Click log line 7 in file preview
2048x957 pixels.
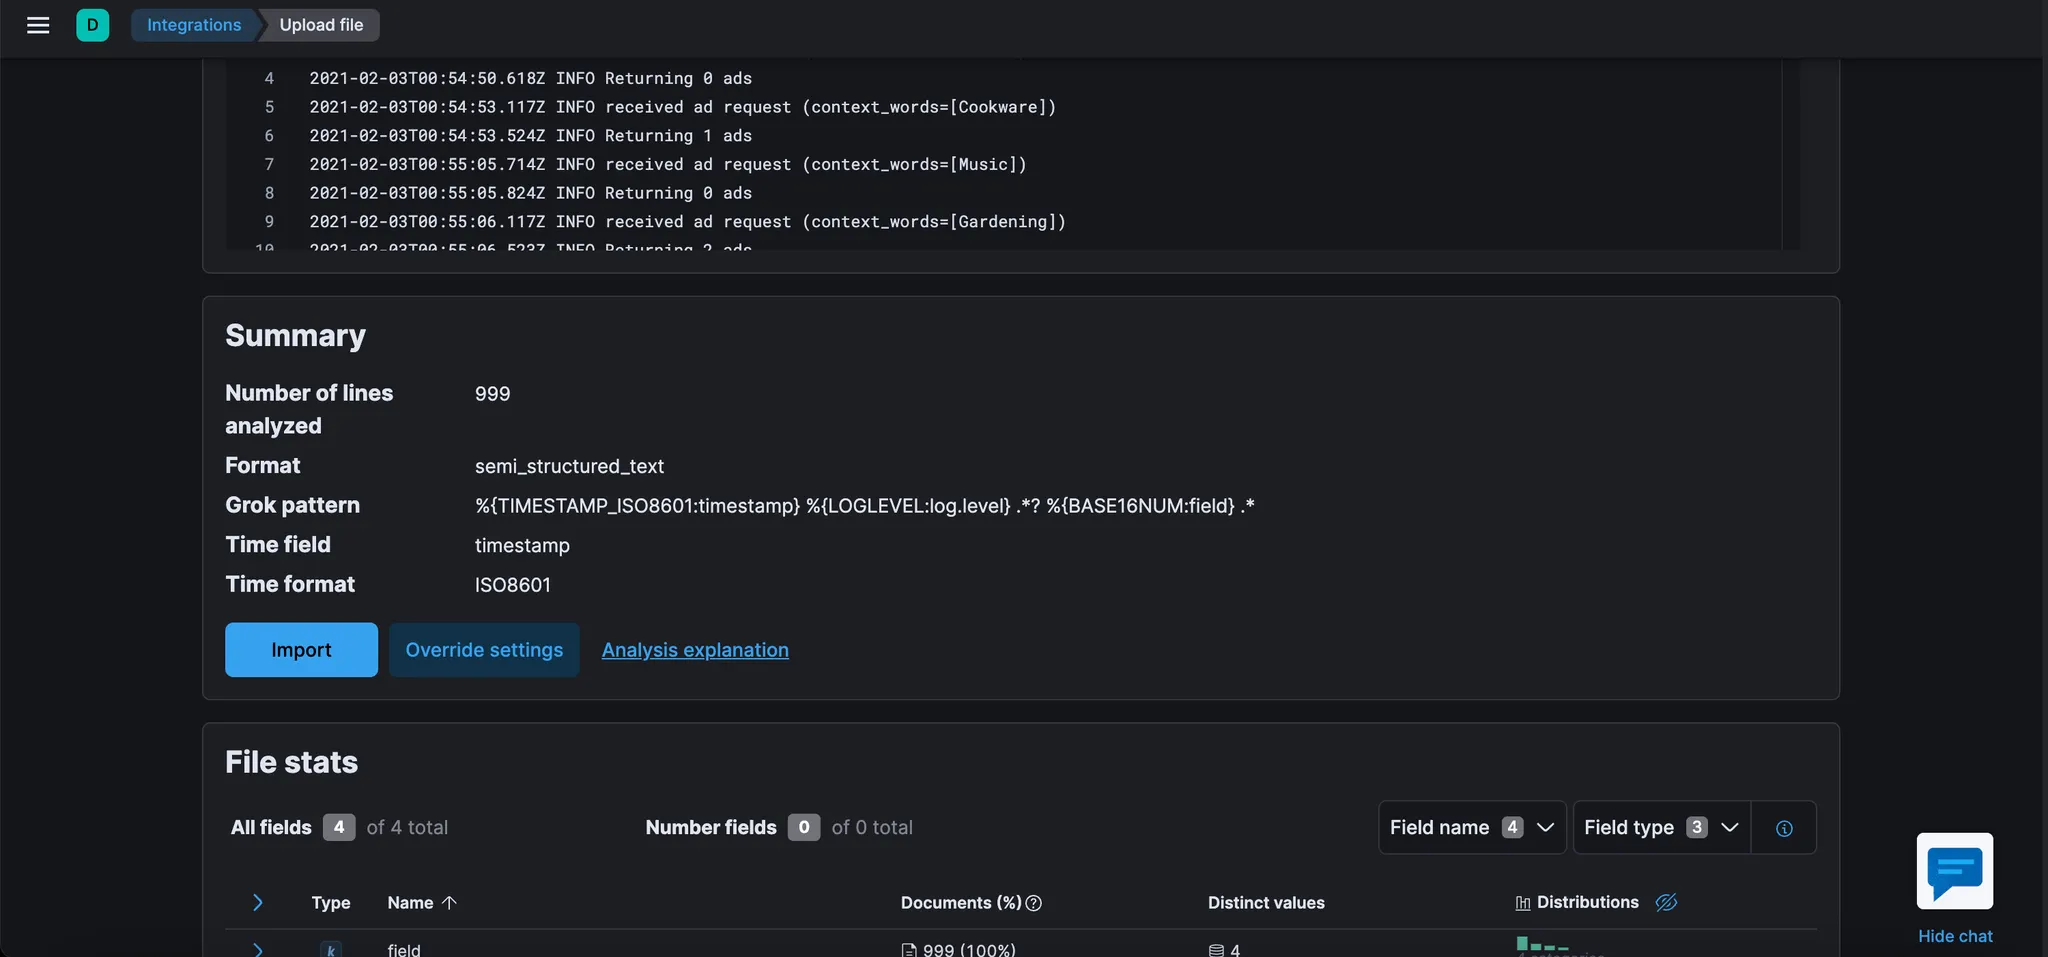point(667,164)
